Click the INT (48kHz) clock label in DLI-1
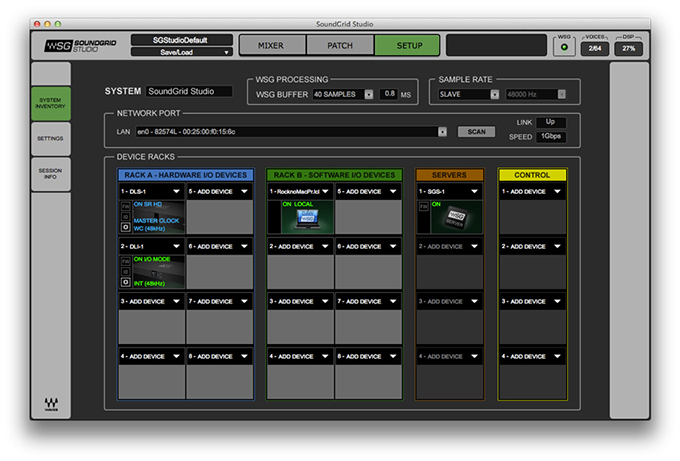680x461 pixels. (x=149, y=283)
